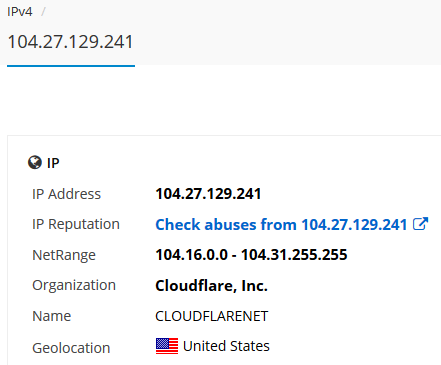Click the external link icon after abuses link
441x365 pixels.
(420, 224)
